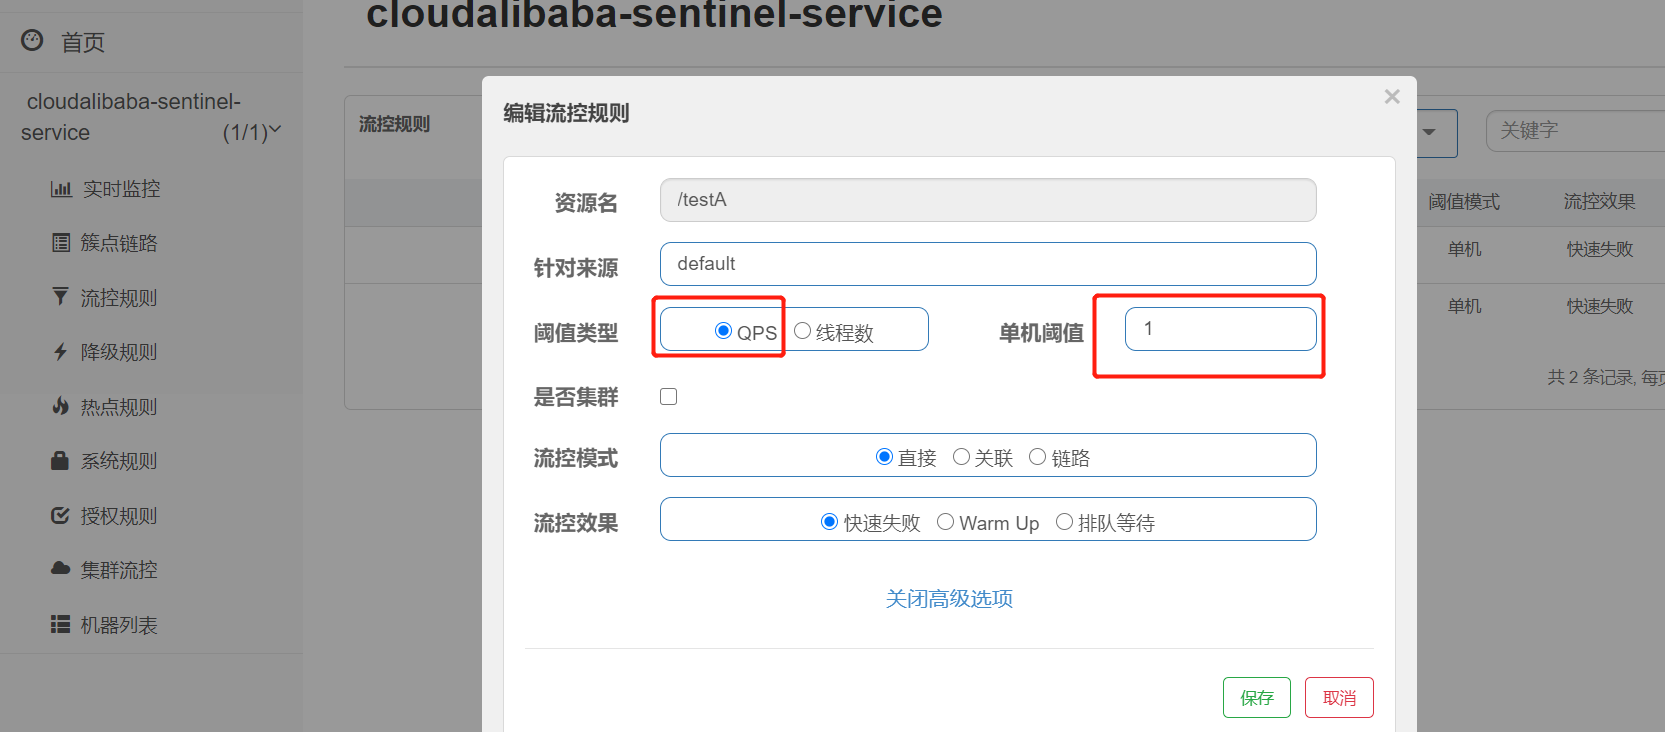Click the hotspot rule flame icon

pos(61,406)
